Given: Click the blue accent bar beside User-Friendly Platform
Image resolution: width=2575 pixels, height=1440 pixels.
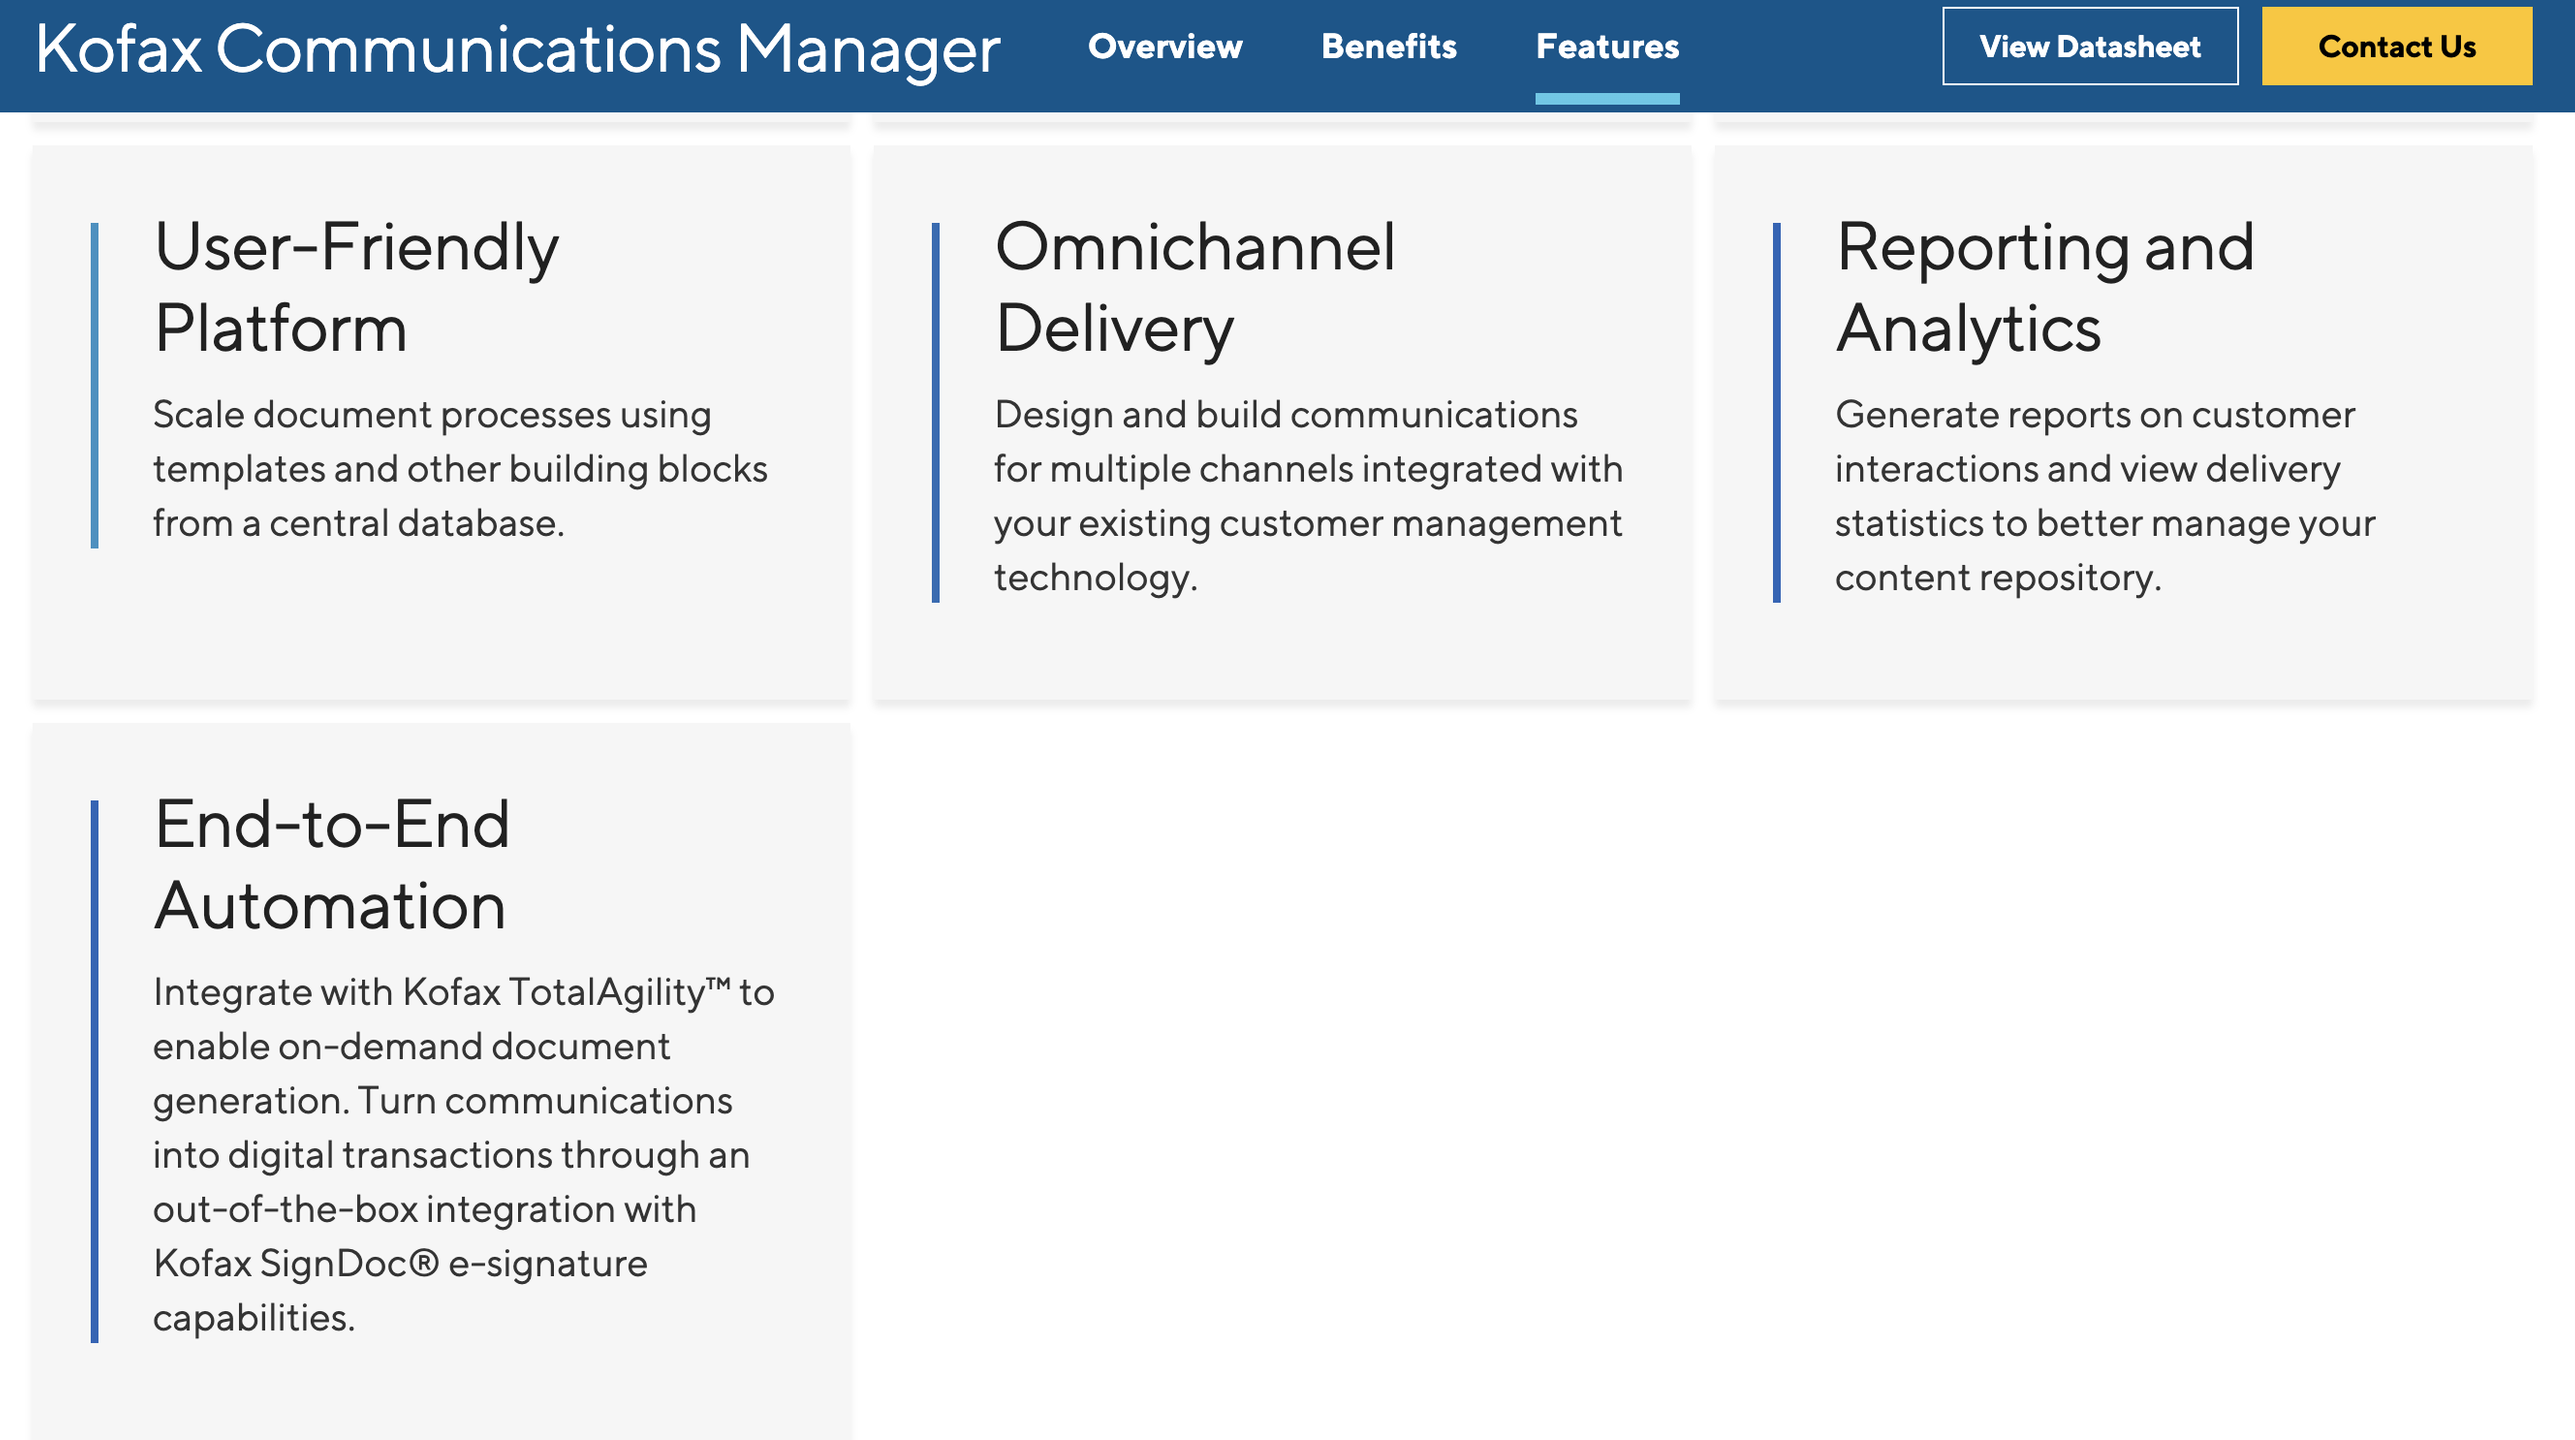Looking at the screenshot, I should 94,385.
